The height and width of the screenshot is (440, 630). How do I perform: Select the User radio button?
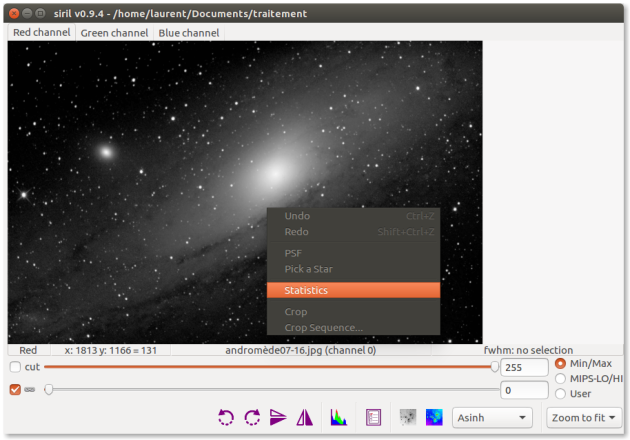tap(560, 394)
